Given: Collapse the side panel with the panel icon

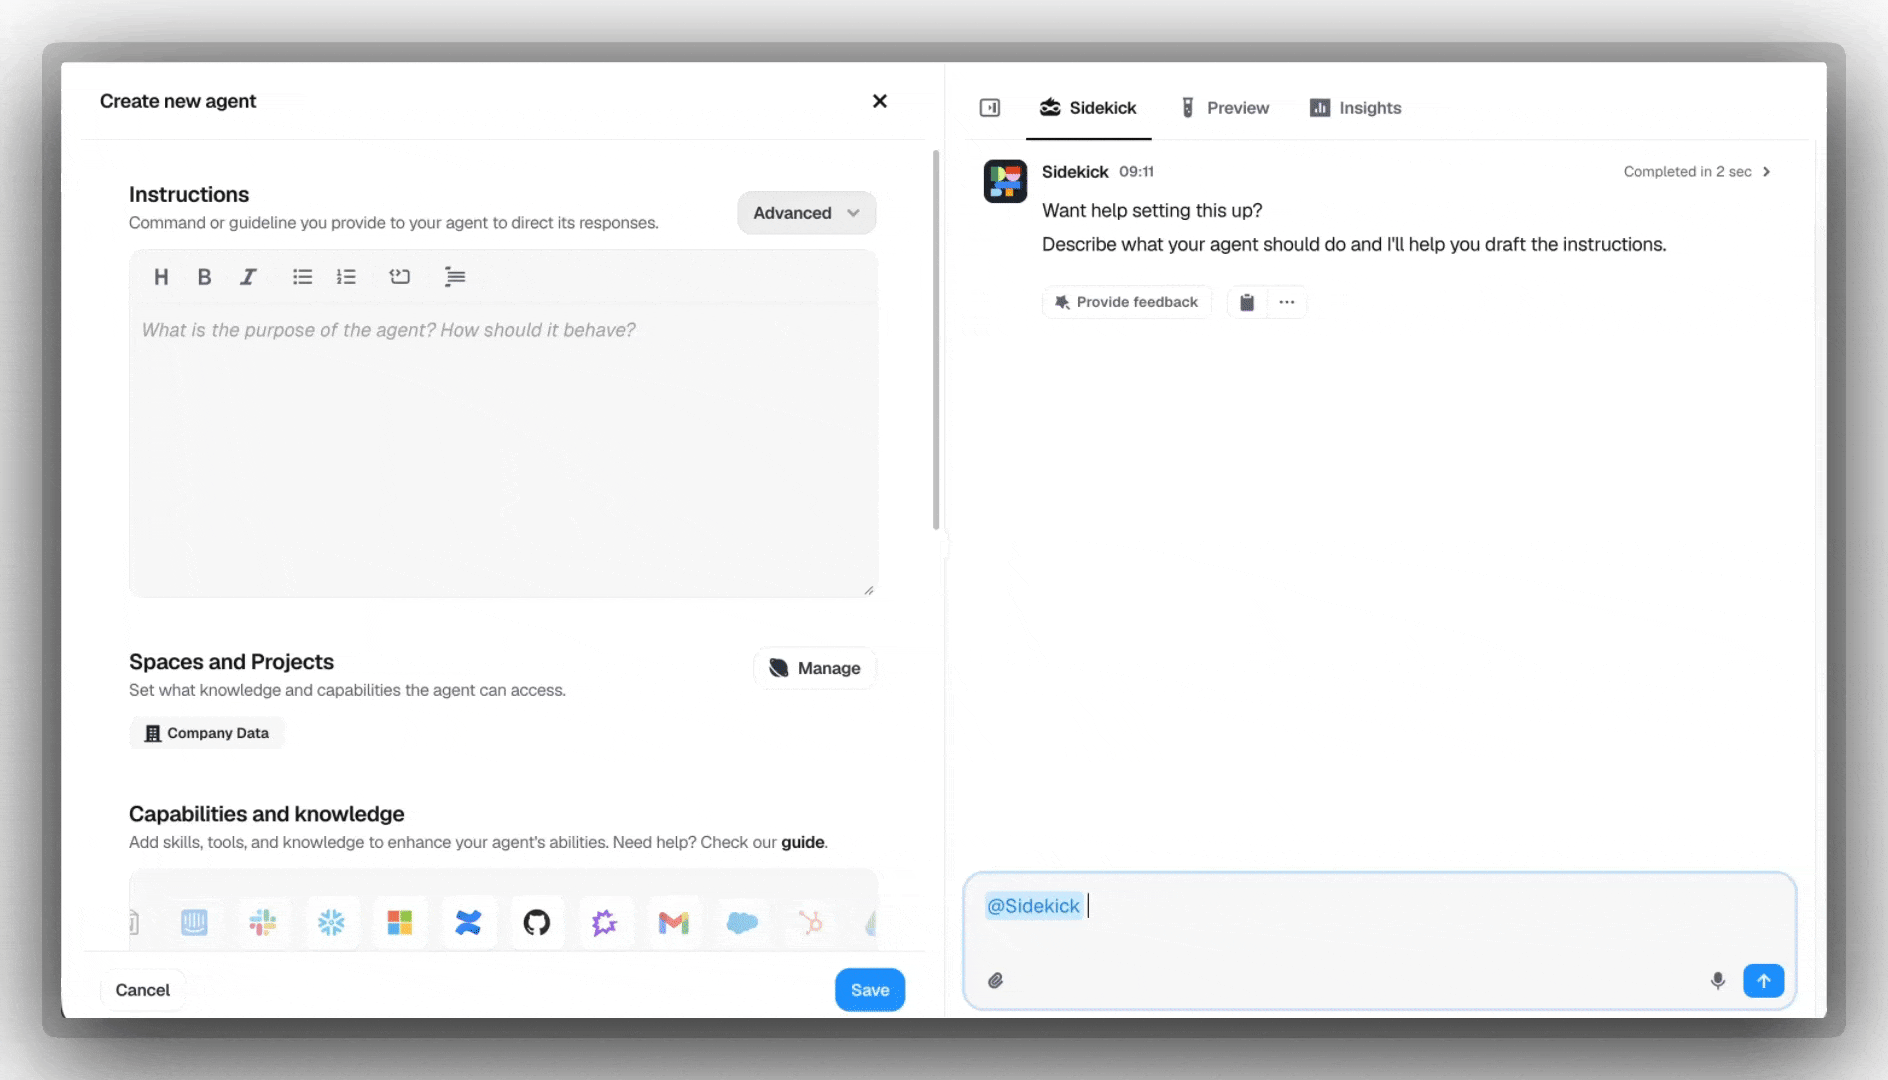Looking at the screenshot, I should [x=990, y=108].
